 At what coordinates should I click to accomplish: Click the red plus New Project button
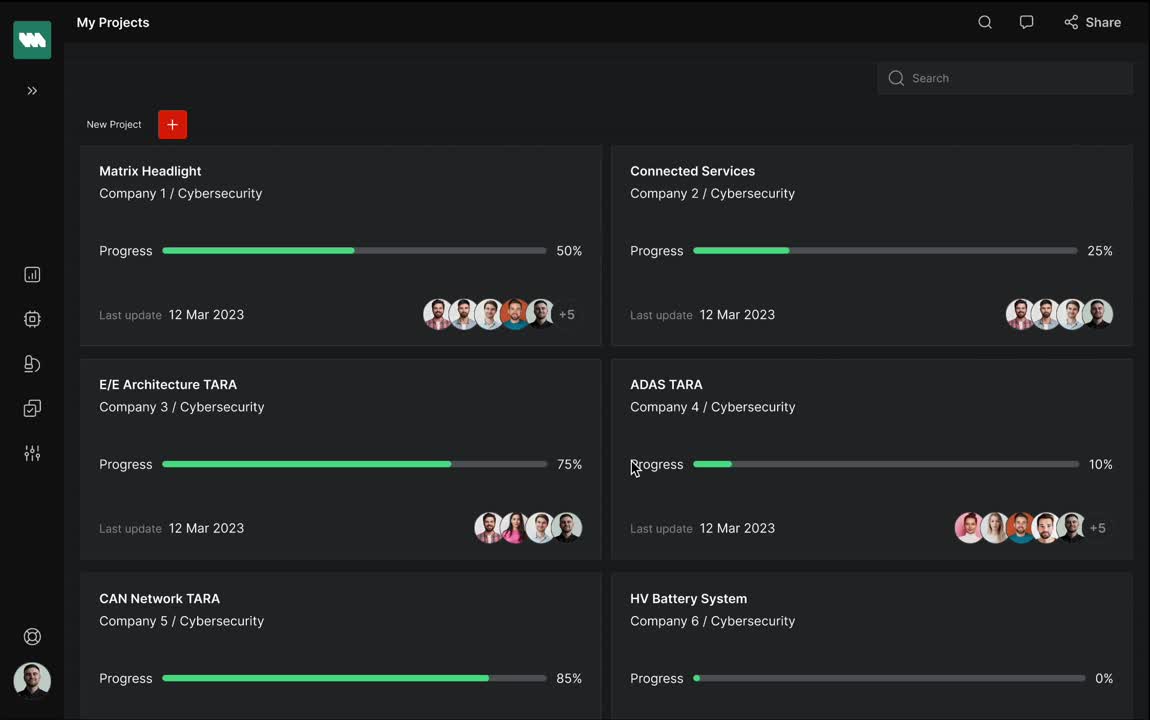[172, 125]
